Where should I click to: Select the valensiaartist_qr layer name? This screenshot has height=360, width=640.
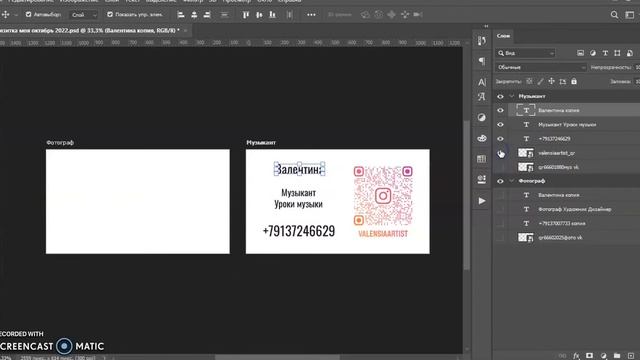tap(556, 153)
